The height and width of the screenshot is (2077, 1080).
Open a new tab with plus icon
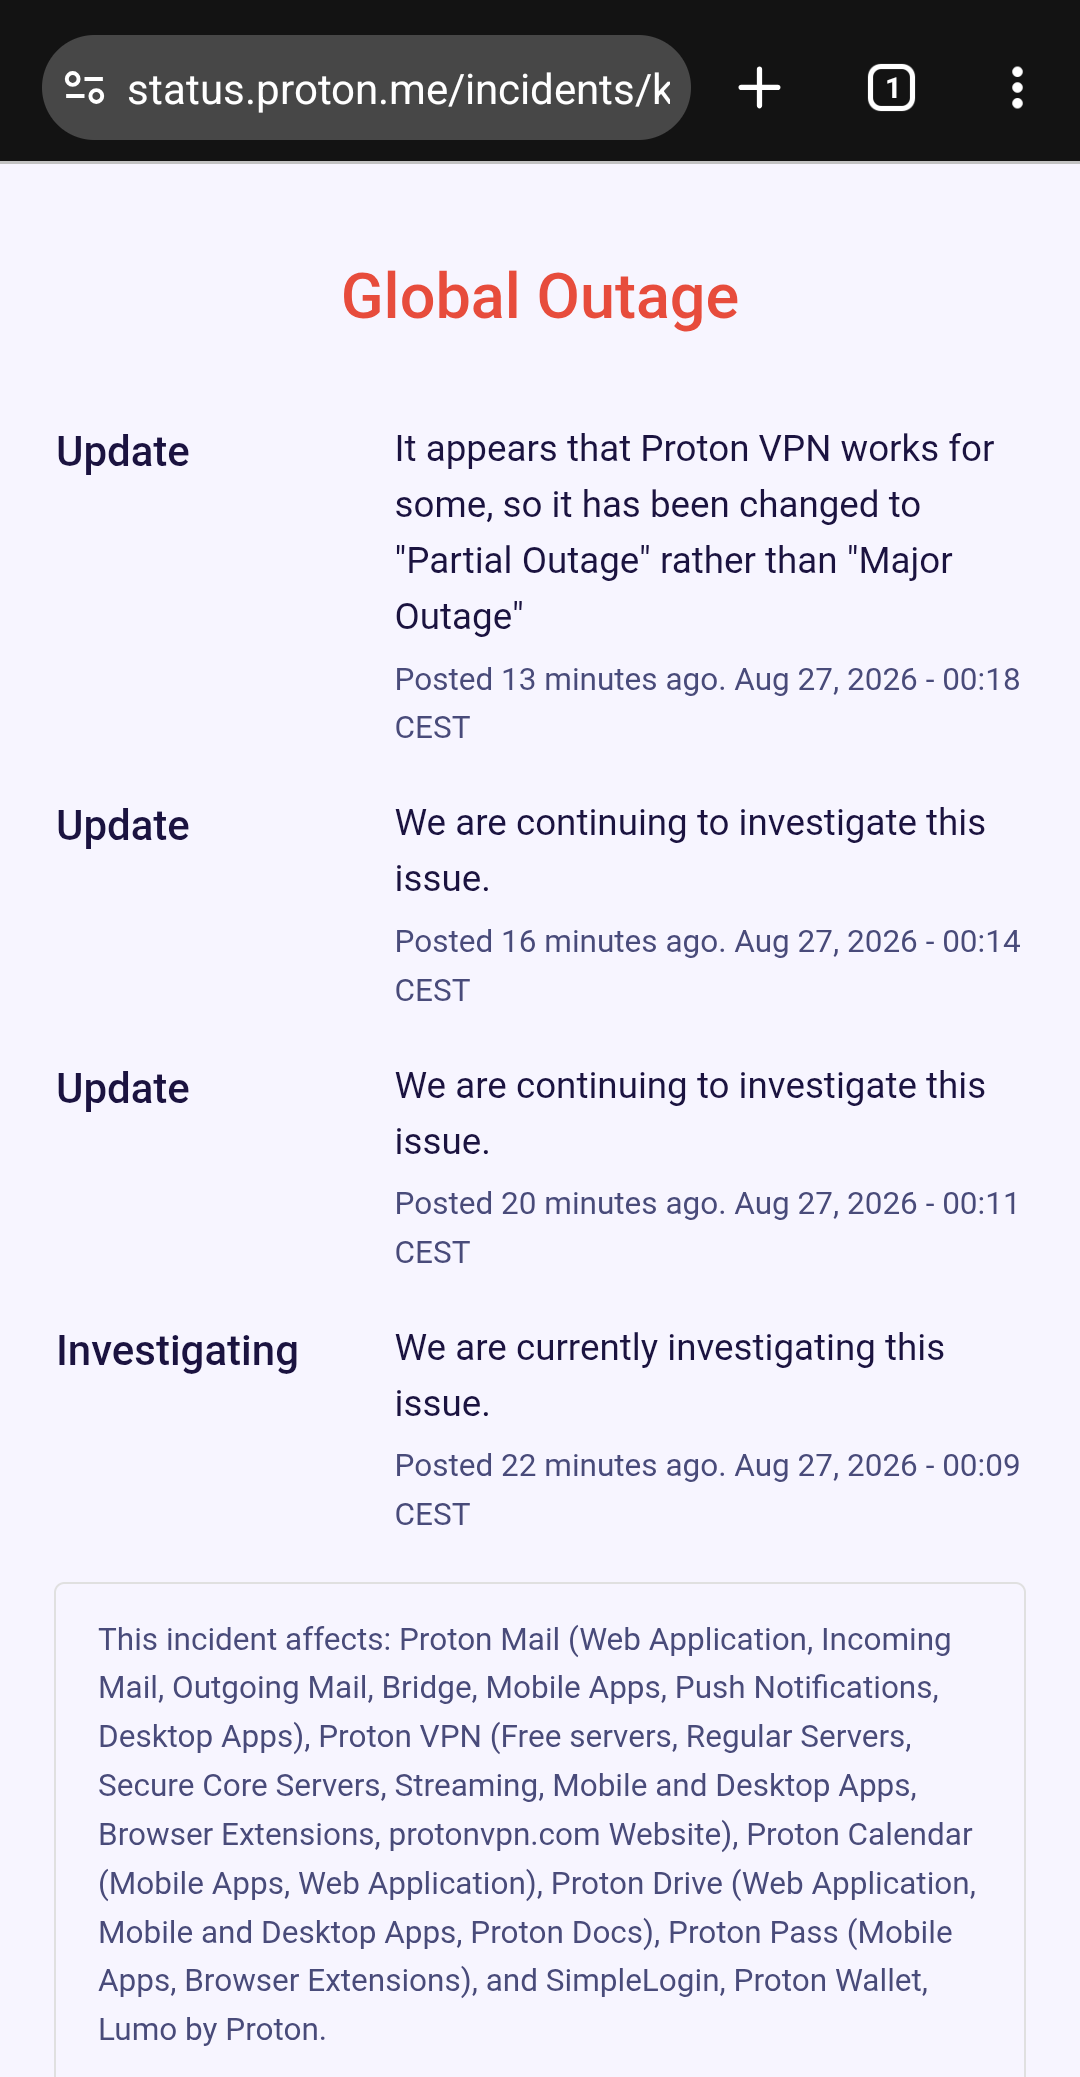pyautogui.click(x=760, y=88)
